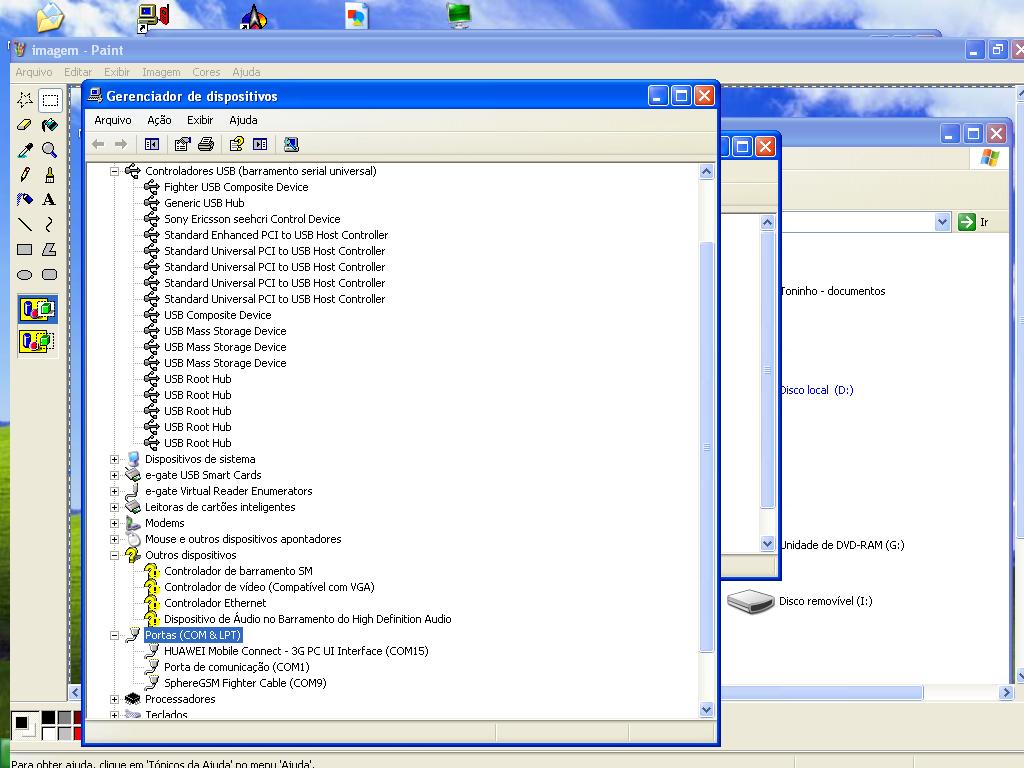Click the Paint canvas horizontal scroll right arrow
Viewport: 1024px width, 768px height.
point(1006,692)
